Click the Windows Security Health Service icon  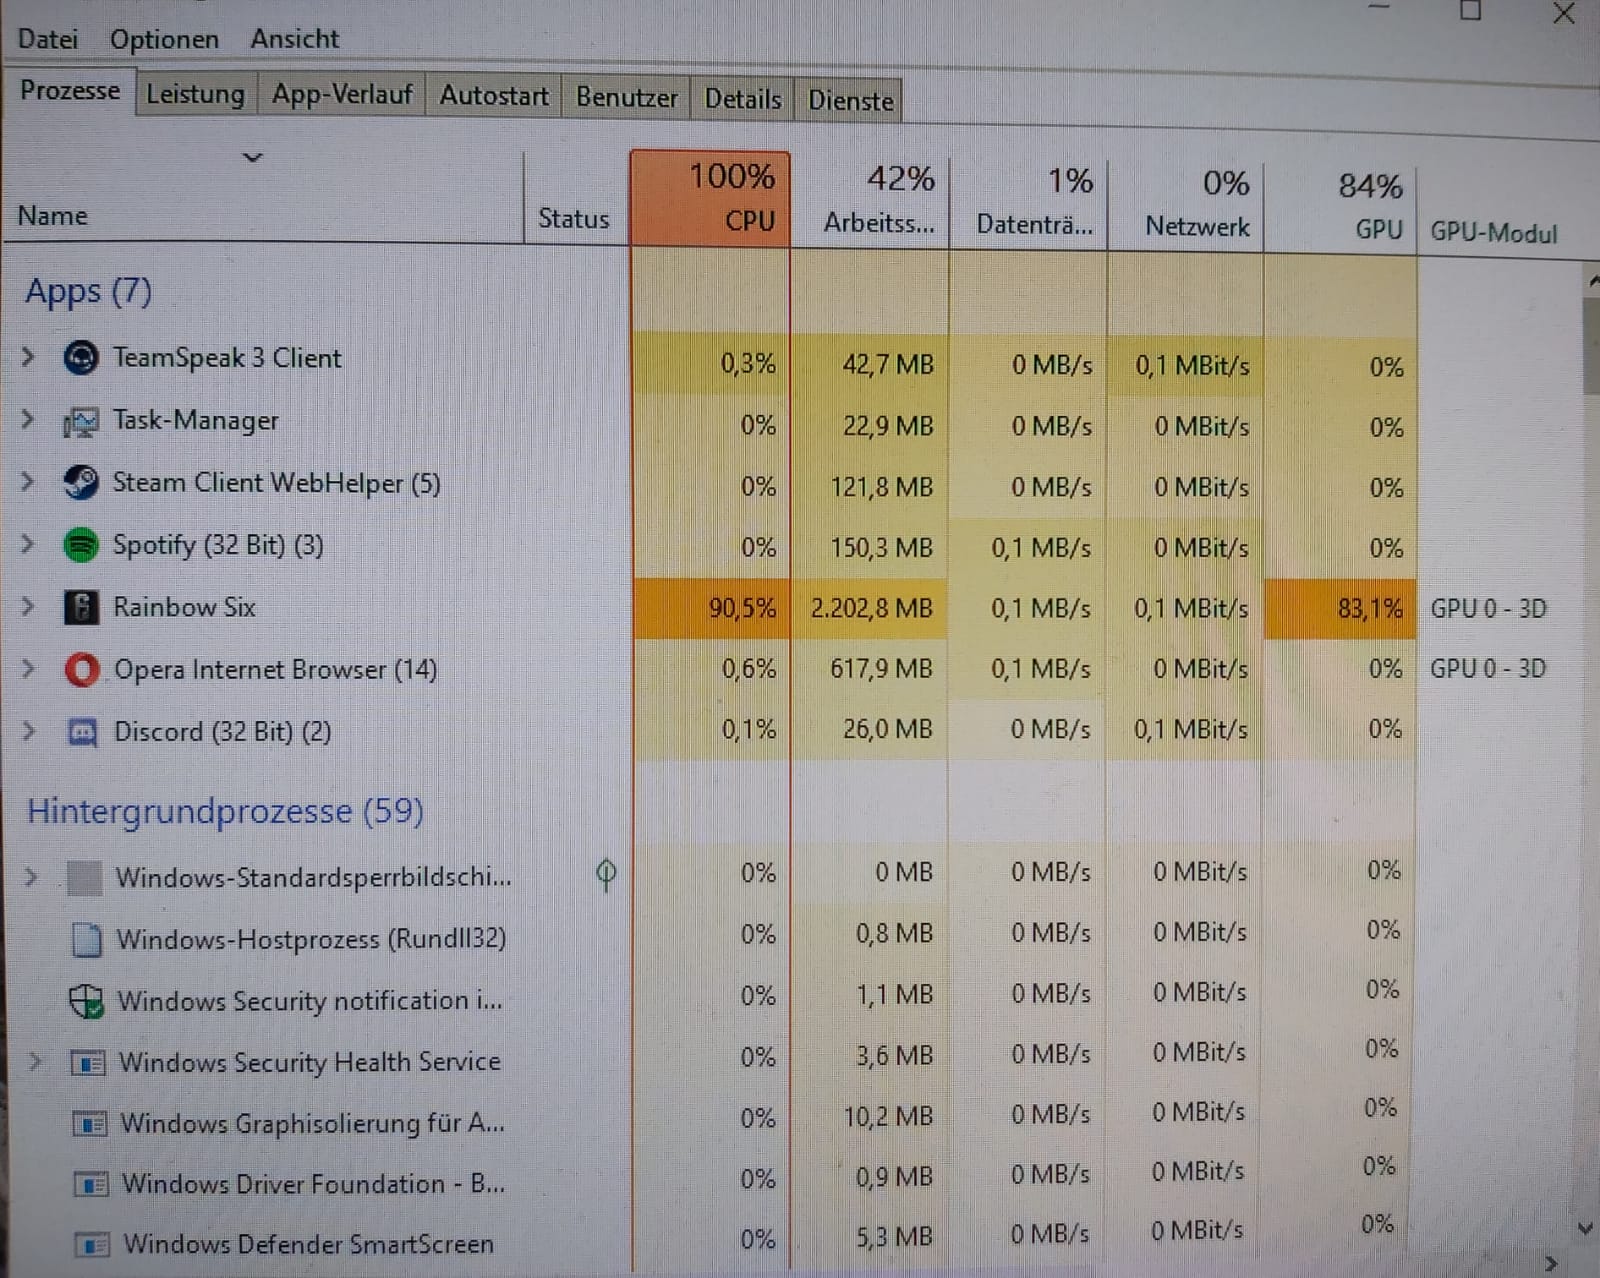(88, 1063)
